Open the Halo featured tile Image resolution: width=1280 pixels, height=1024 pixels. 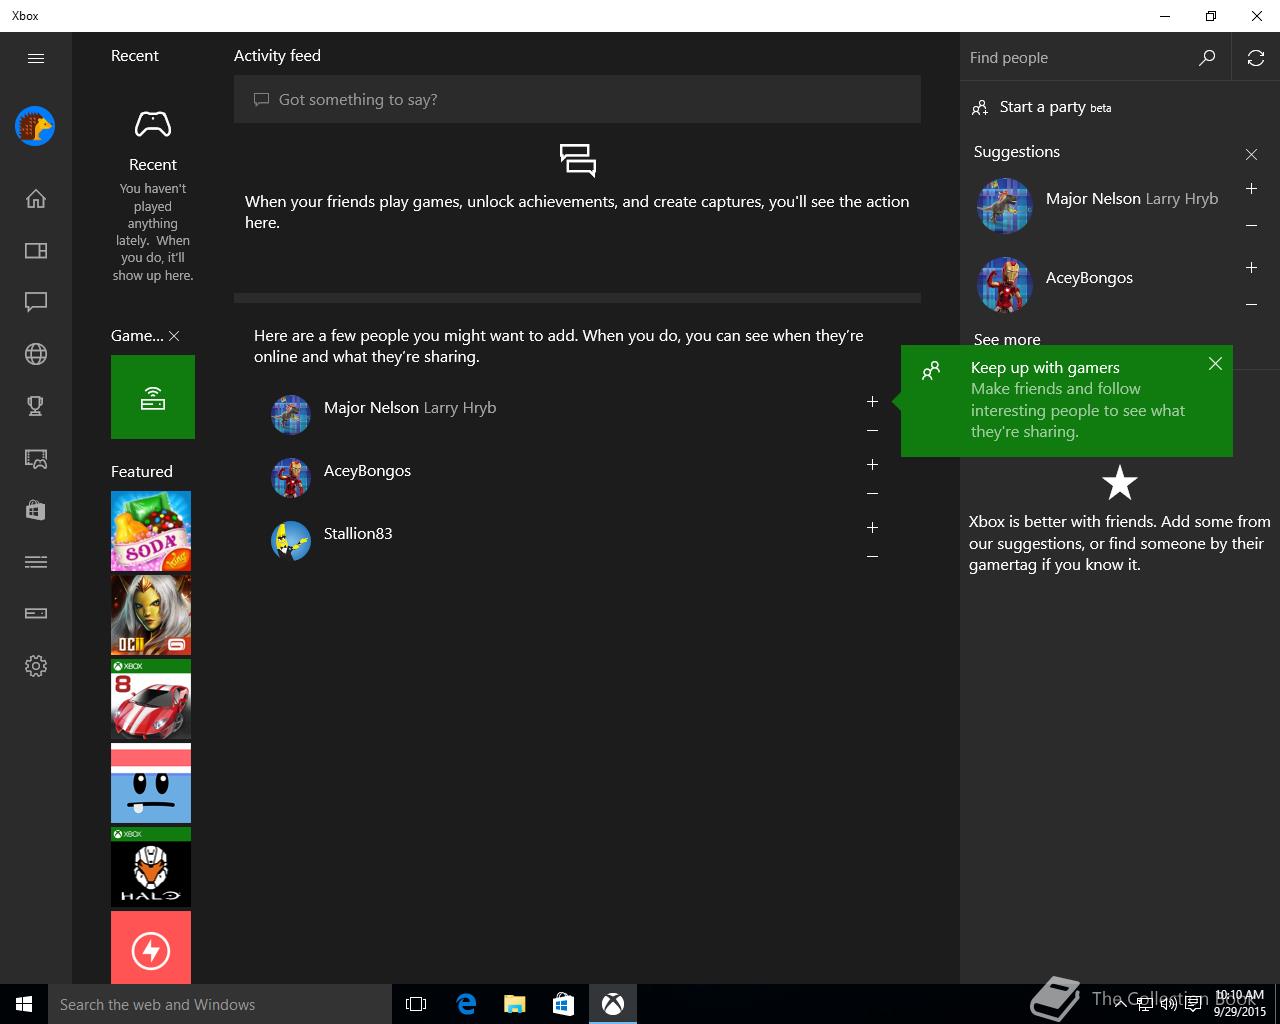coord(151,867)
